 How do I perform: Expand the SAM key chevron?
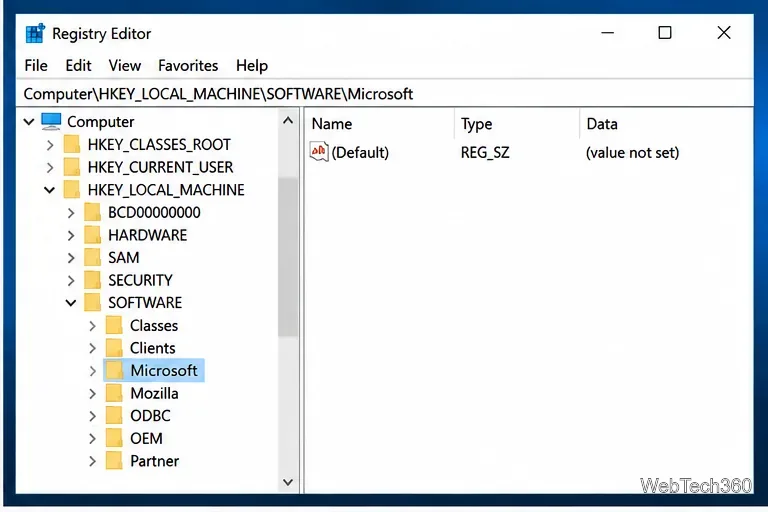click(x=71, y=258)
